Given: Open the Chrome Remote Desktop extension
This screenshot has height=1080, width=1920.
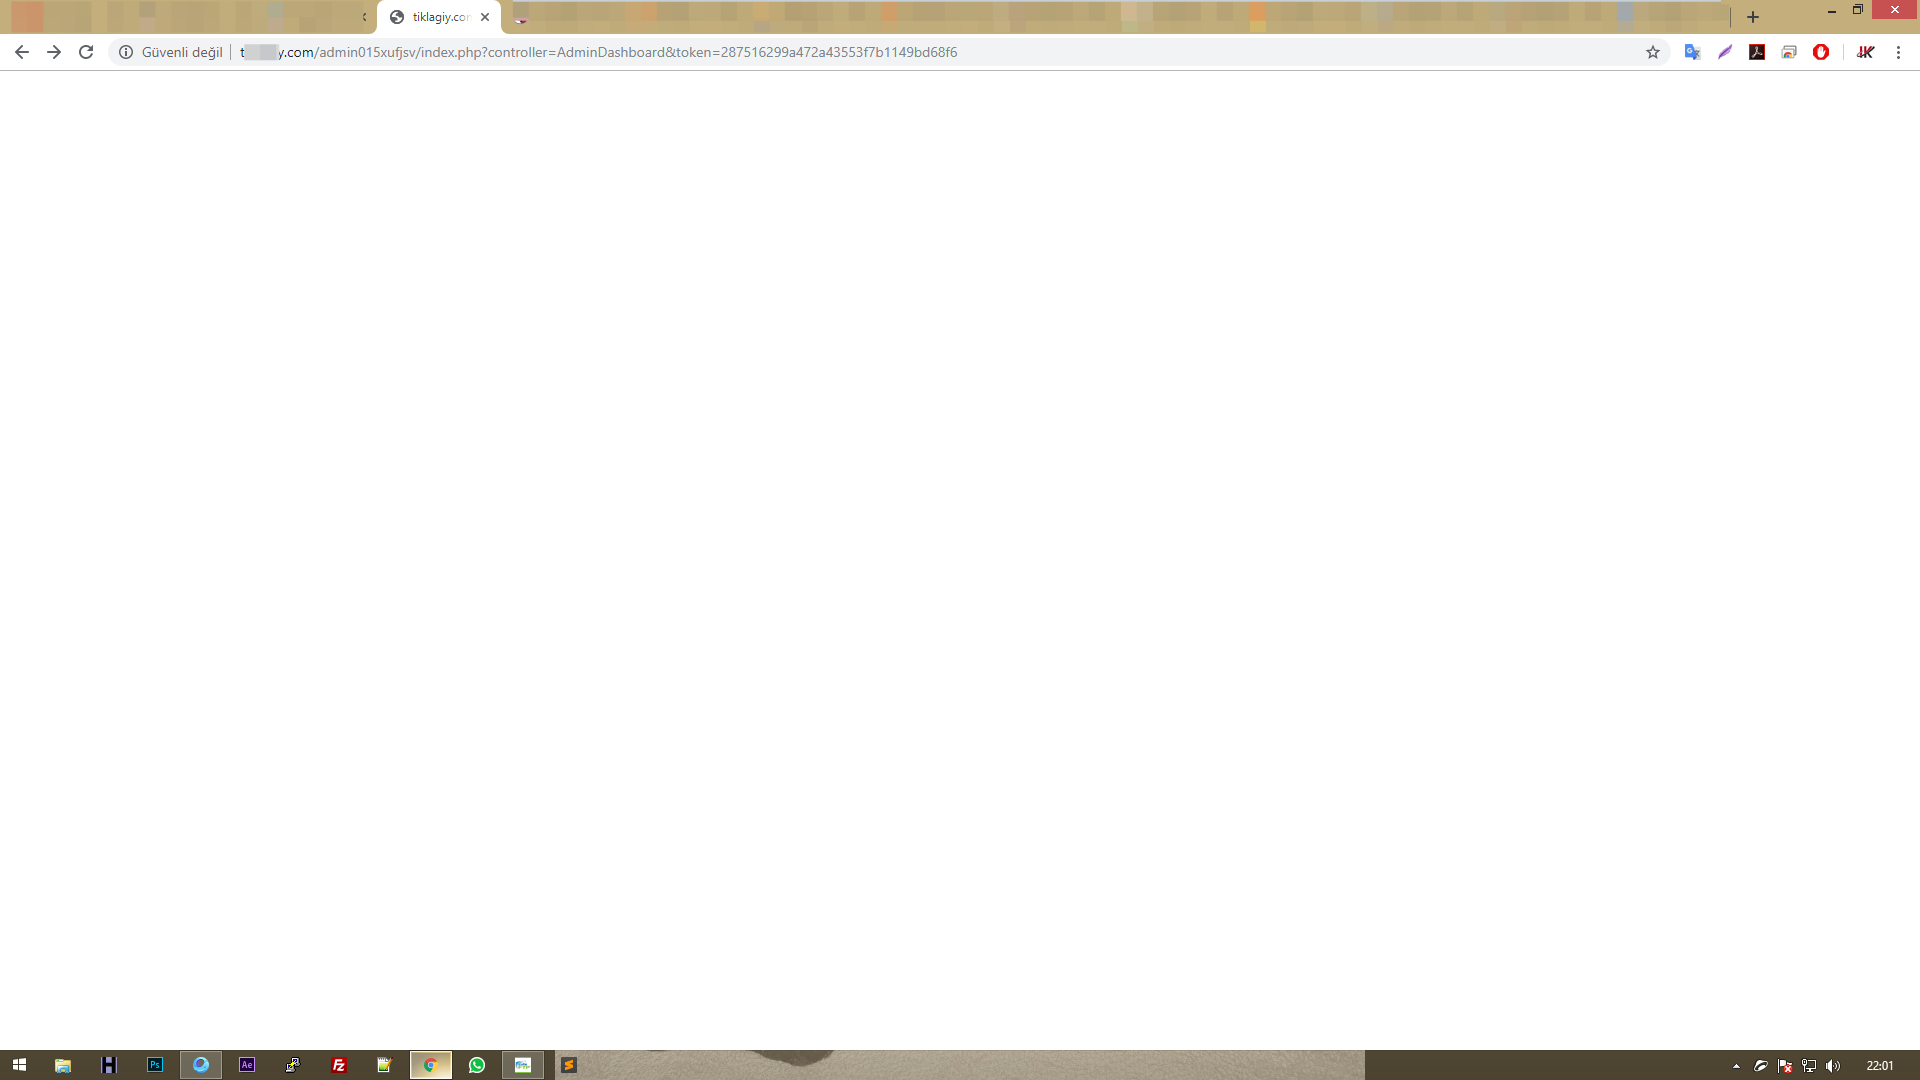Looking at the screenshot, I should coord(1789,52).
